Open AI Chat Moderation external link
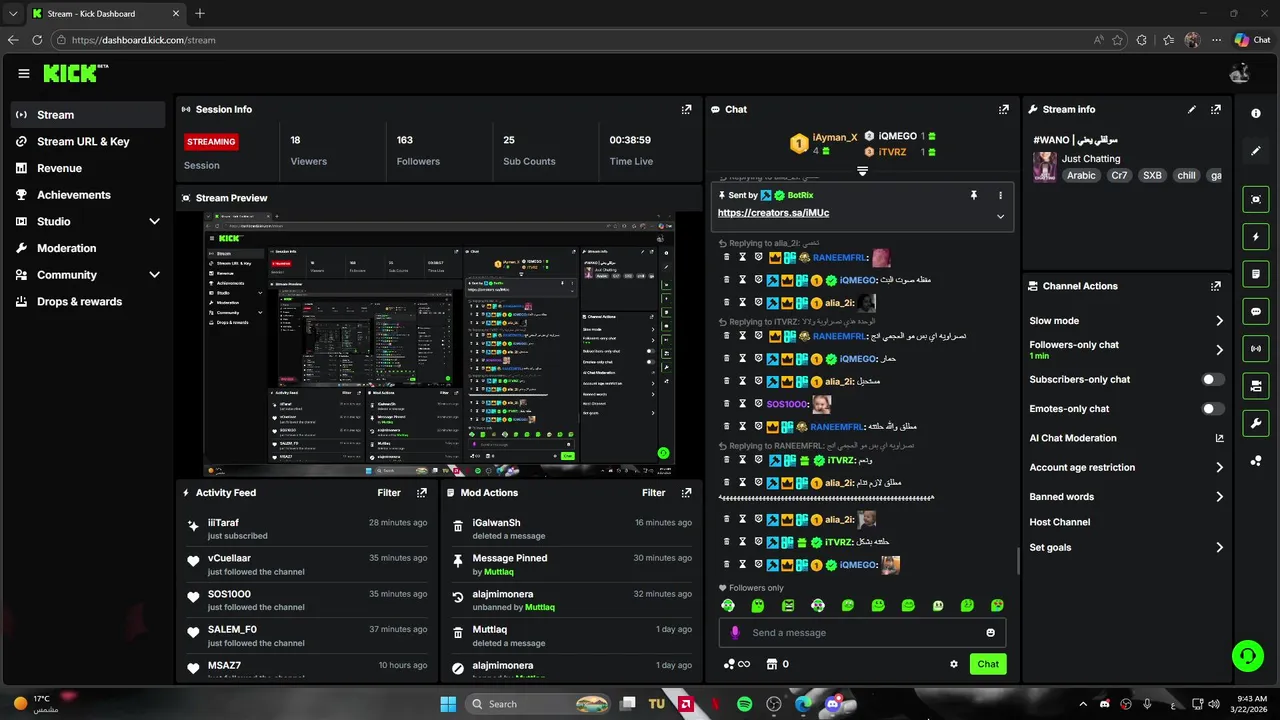Screen dimensions: 1280x720 pos(1219,438)
